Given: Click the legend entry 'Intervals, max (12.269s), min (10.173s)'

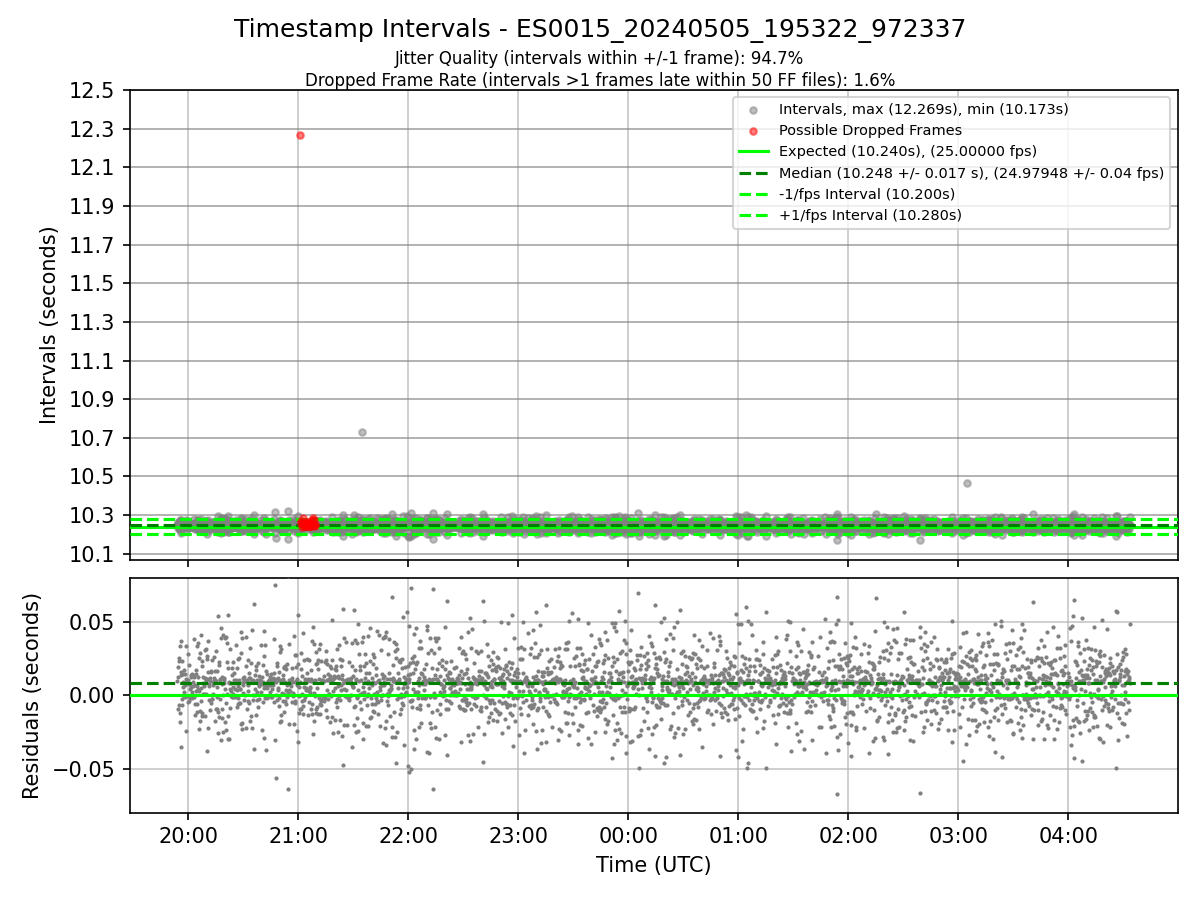Looking at the screenshot, I should coord(923,109).
